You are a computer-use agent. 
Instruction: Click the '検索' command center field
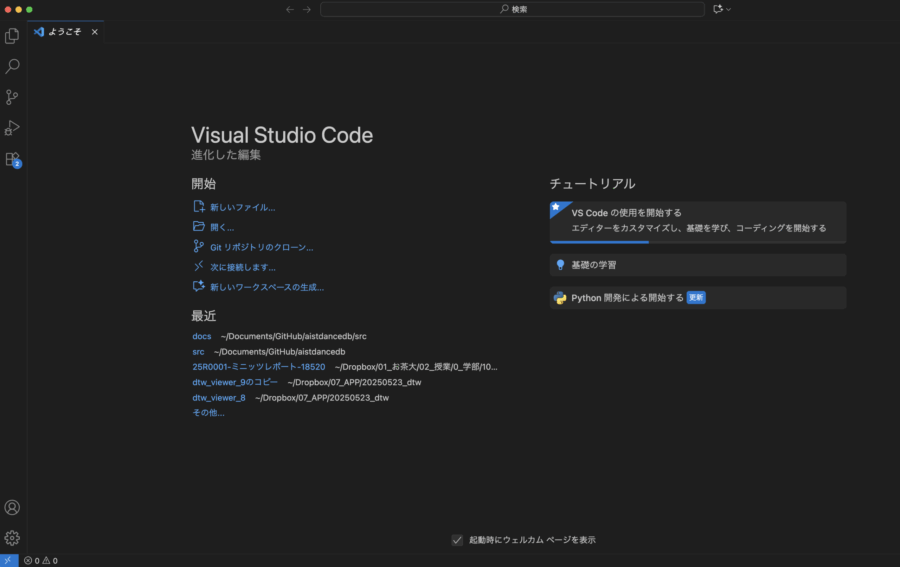point(512,9)
